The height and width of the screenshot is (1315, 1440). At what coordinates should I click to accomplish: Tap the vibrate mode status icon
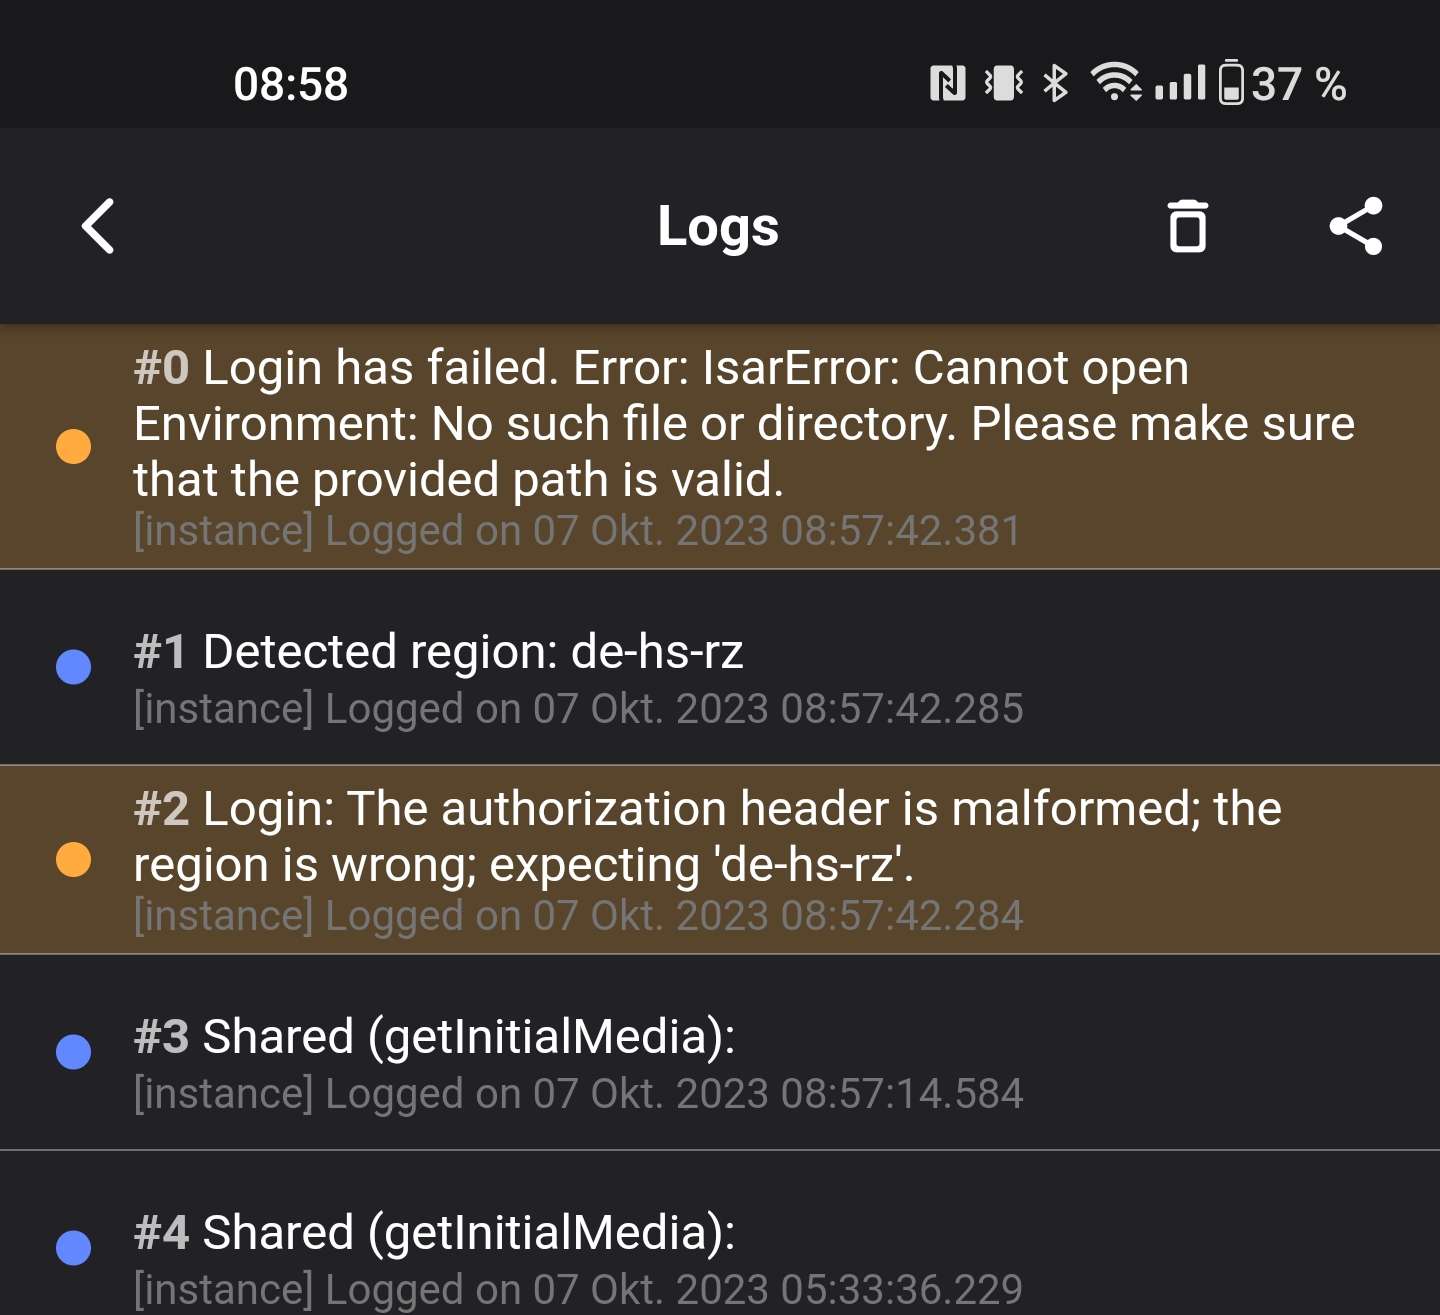[x=1003, y=83]
